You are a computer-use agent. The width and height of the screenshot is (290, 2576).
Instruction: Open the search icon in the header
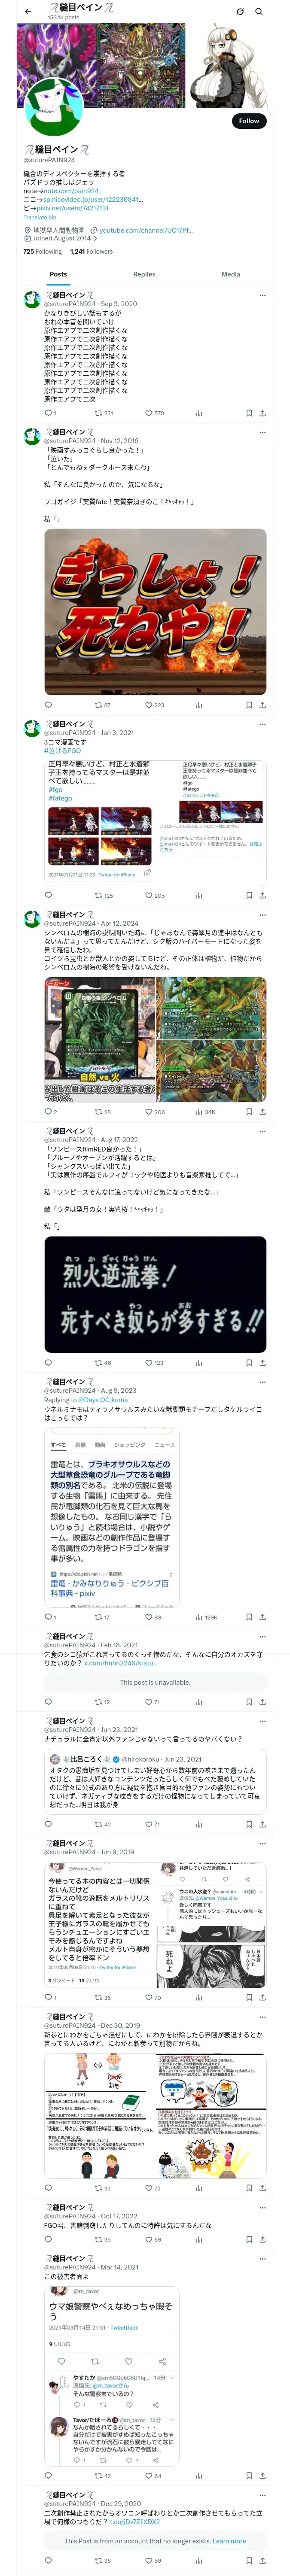[259, 12]
